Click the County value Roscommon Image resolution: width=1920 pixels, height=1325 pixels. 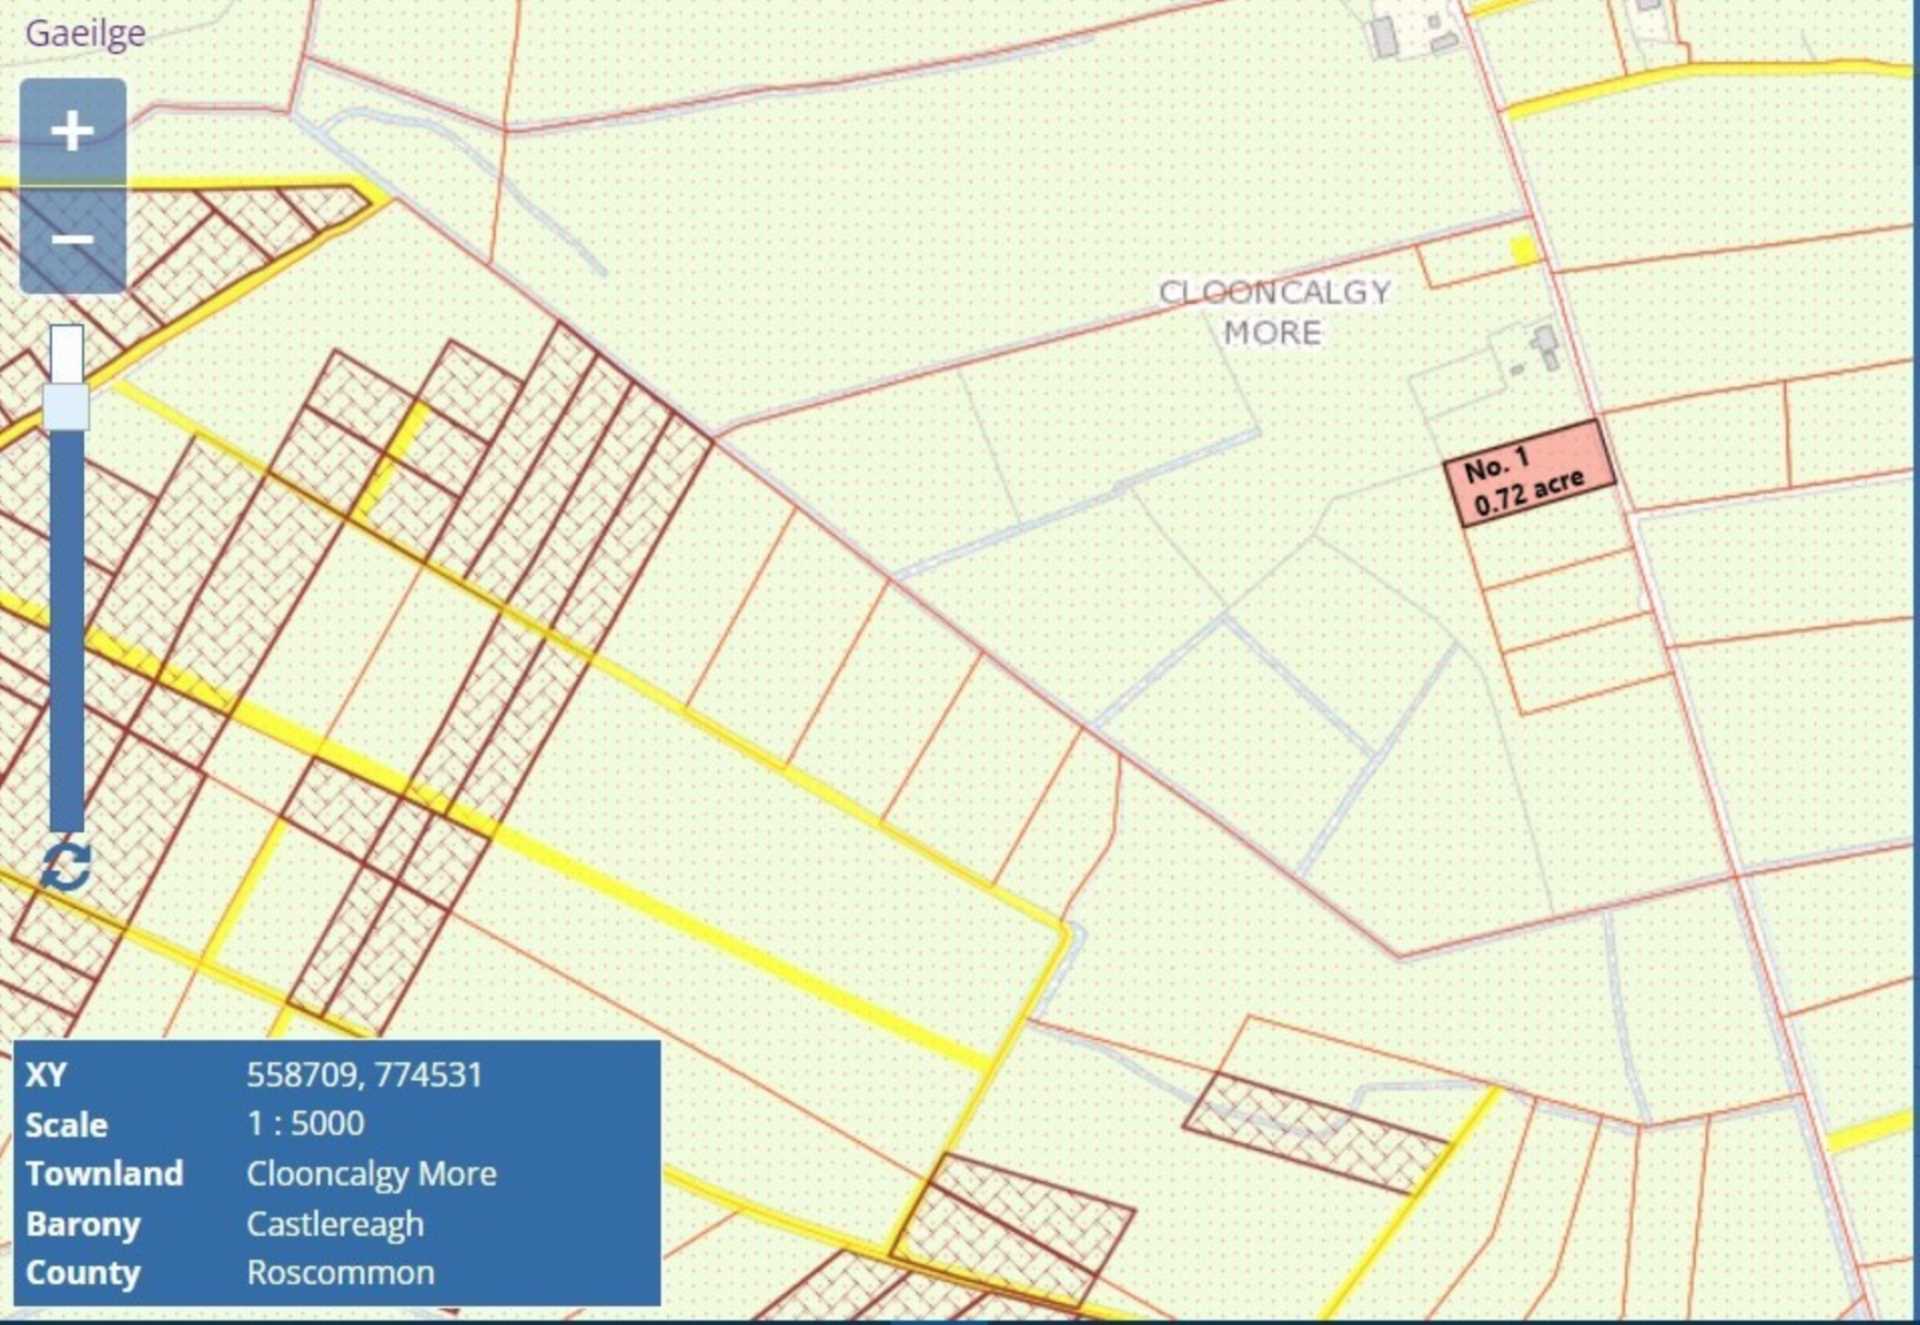click(x=340, y=1272)
